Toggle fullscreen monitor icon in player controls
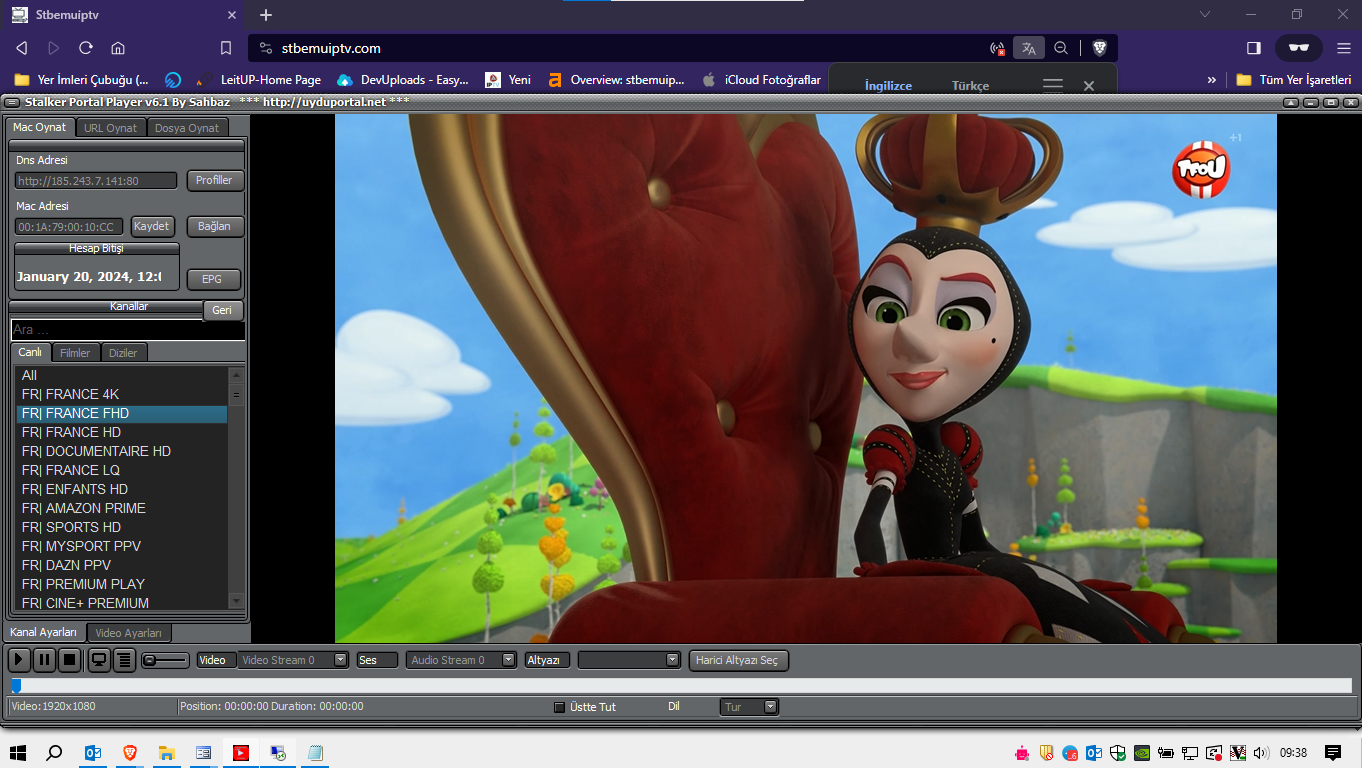The width and height of the screenshot is (1362, 768). pyautogui.click(x=99, y=660)
